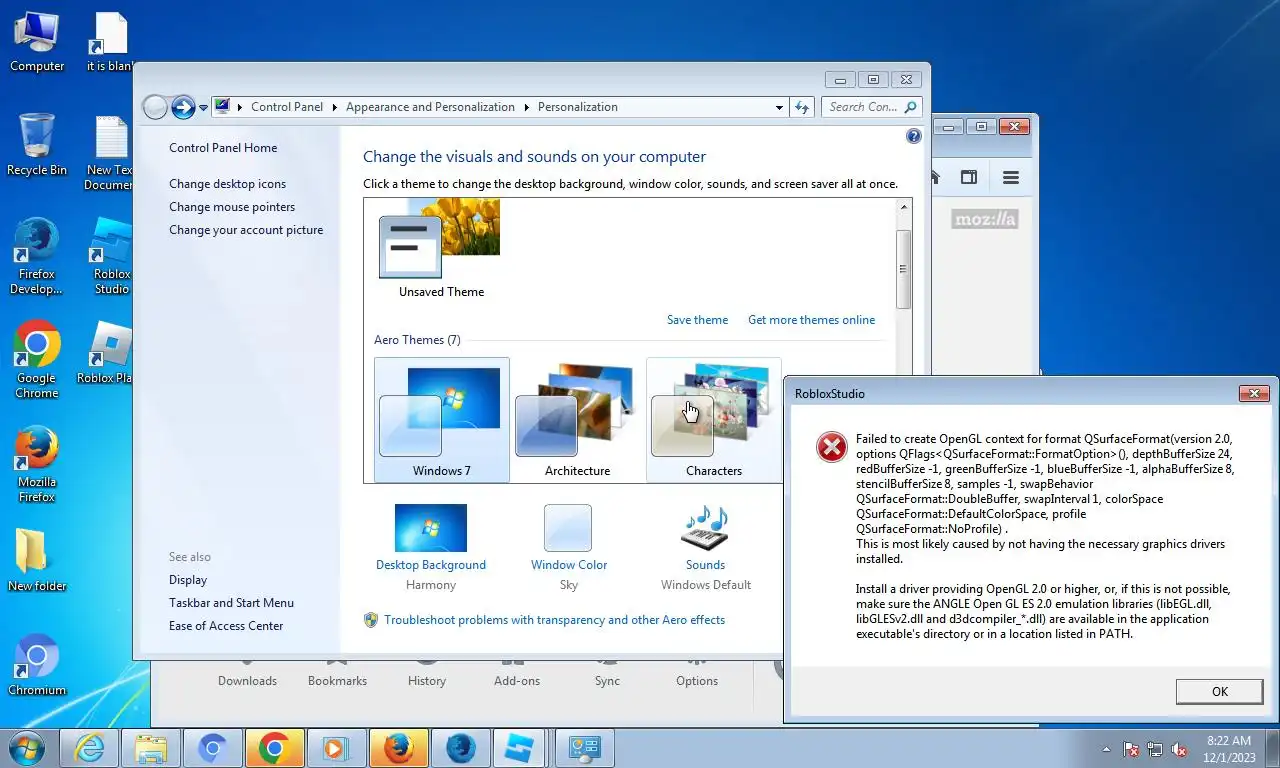Click Bookmarks in Firefox window
This screenshot has height=768, width=1280.
tap(337, 681)
